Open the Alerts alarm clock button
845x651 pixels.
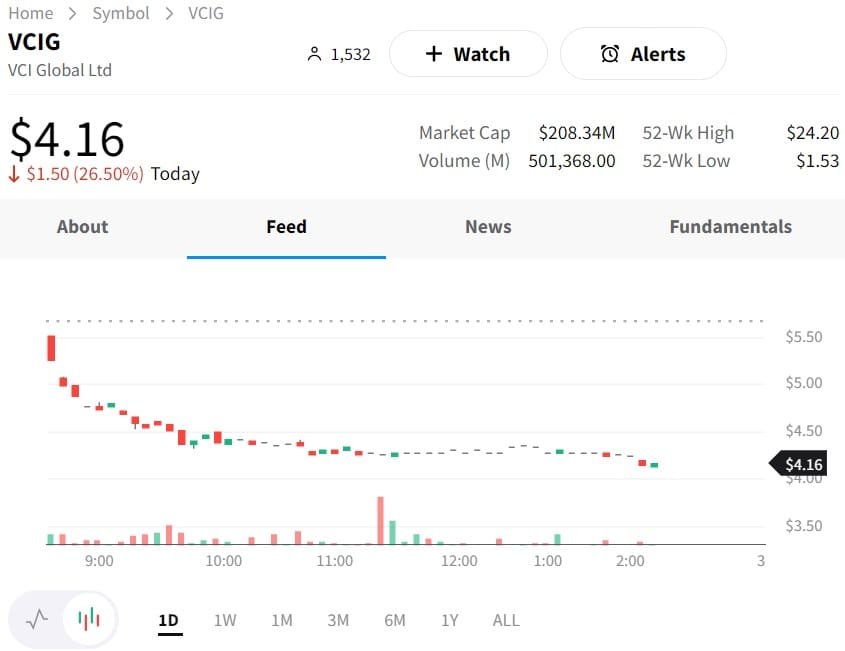pos(643,54)
